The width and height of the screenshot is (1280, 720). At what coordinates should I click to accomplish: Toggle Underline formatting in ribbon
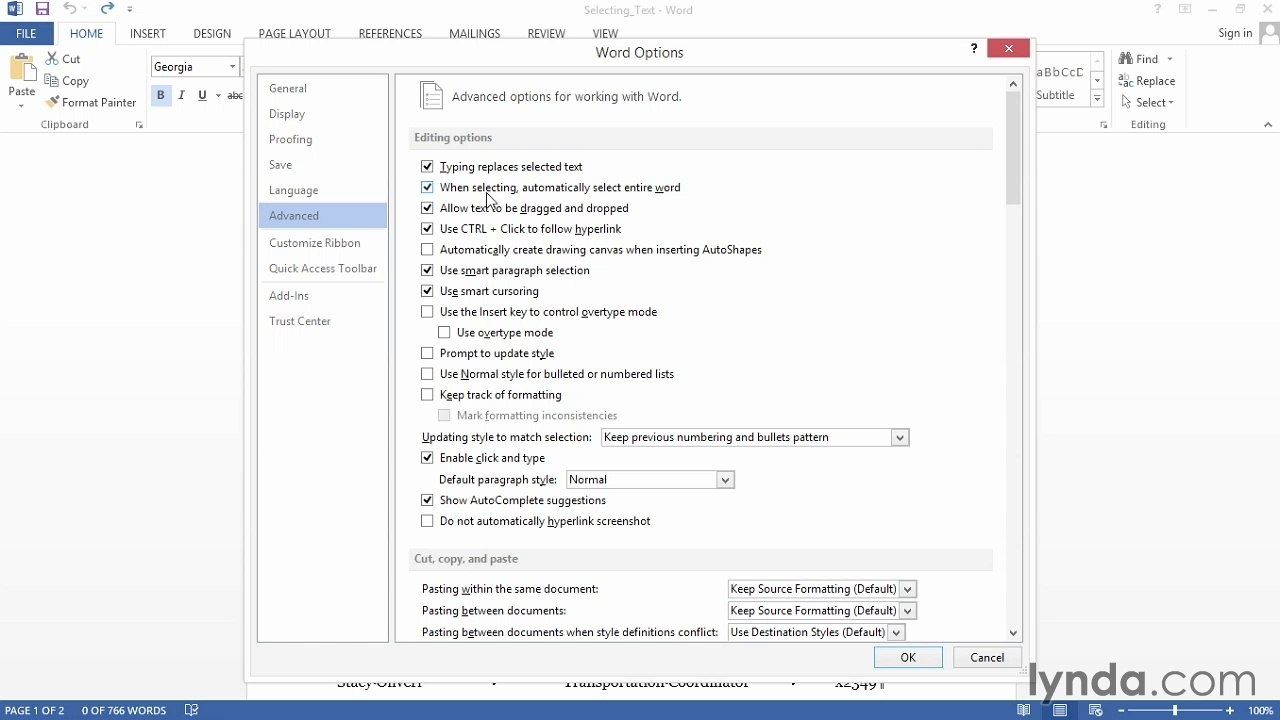pos(202,95)
